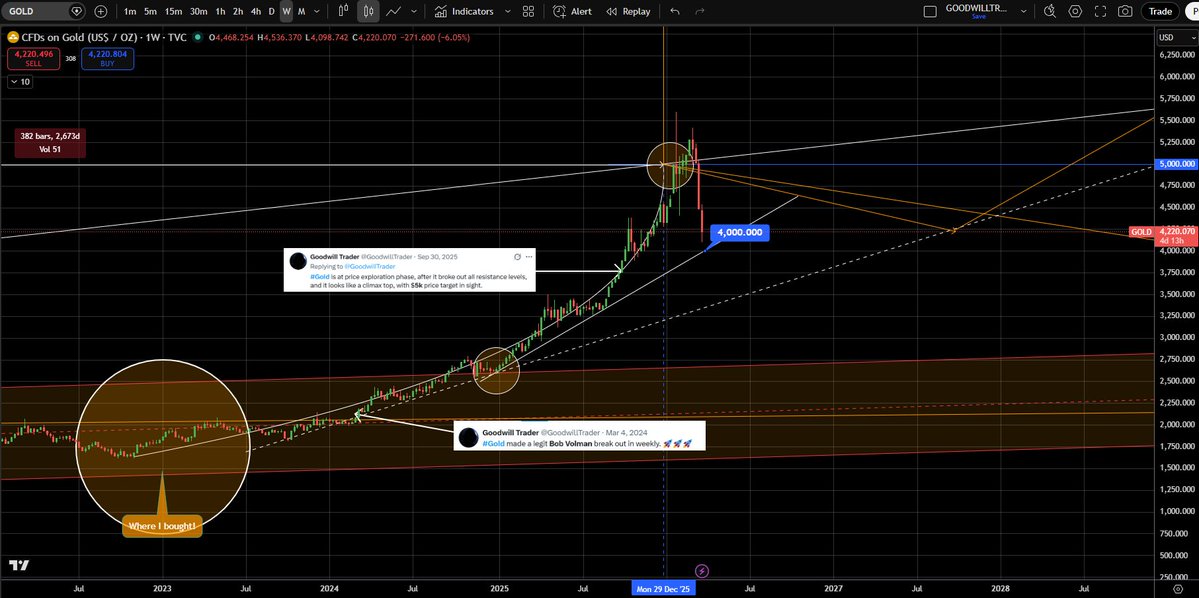Click the 6,250.000 price scale value
1199x598 pixels.
point(1177,55)
